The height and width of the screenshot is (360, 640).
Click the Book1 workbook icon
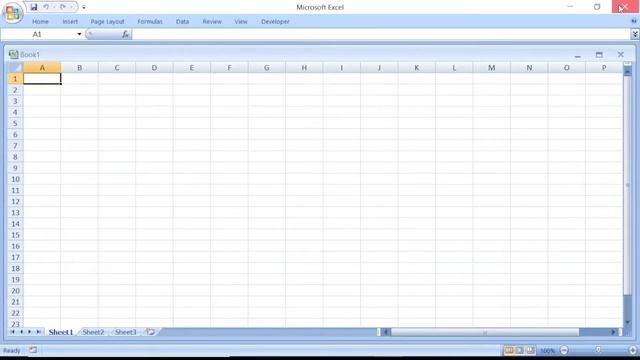(x=13, y=54)
